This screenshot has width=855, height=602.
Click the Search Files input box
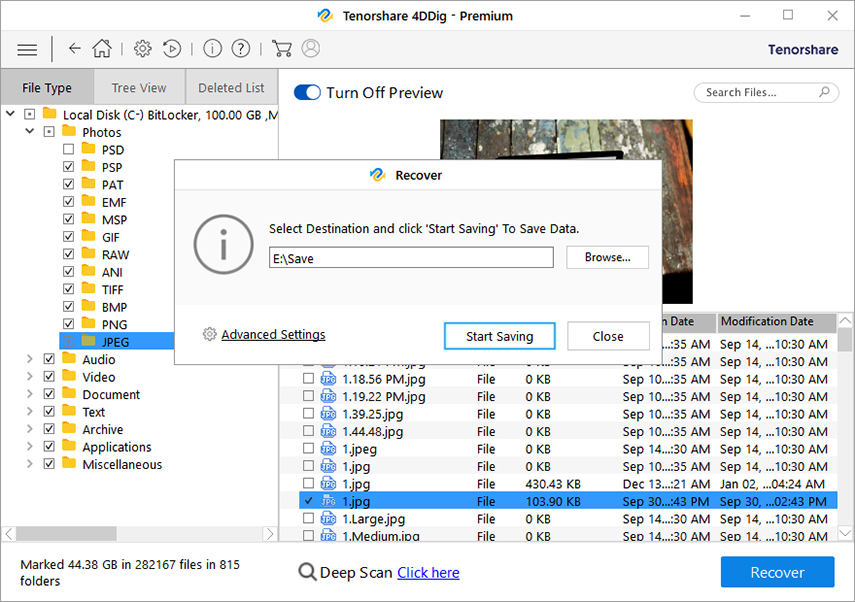tap(766, 92)
